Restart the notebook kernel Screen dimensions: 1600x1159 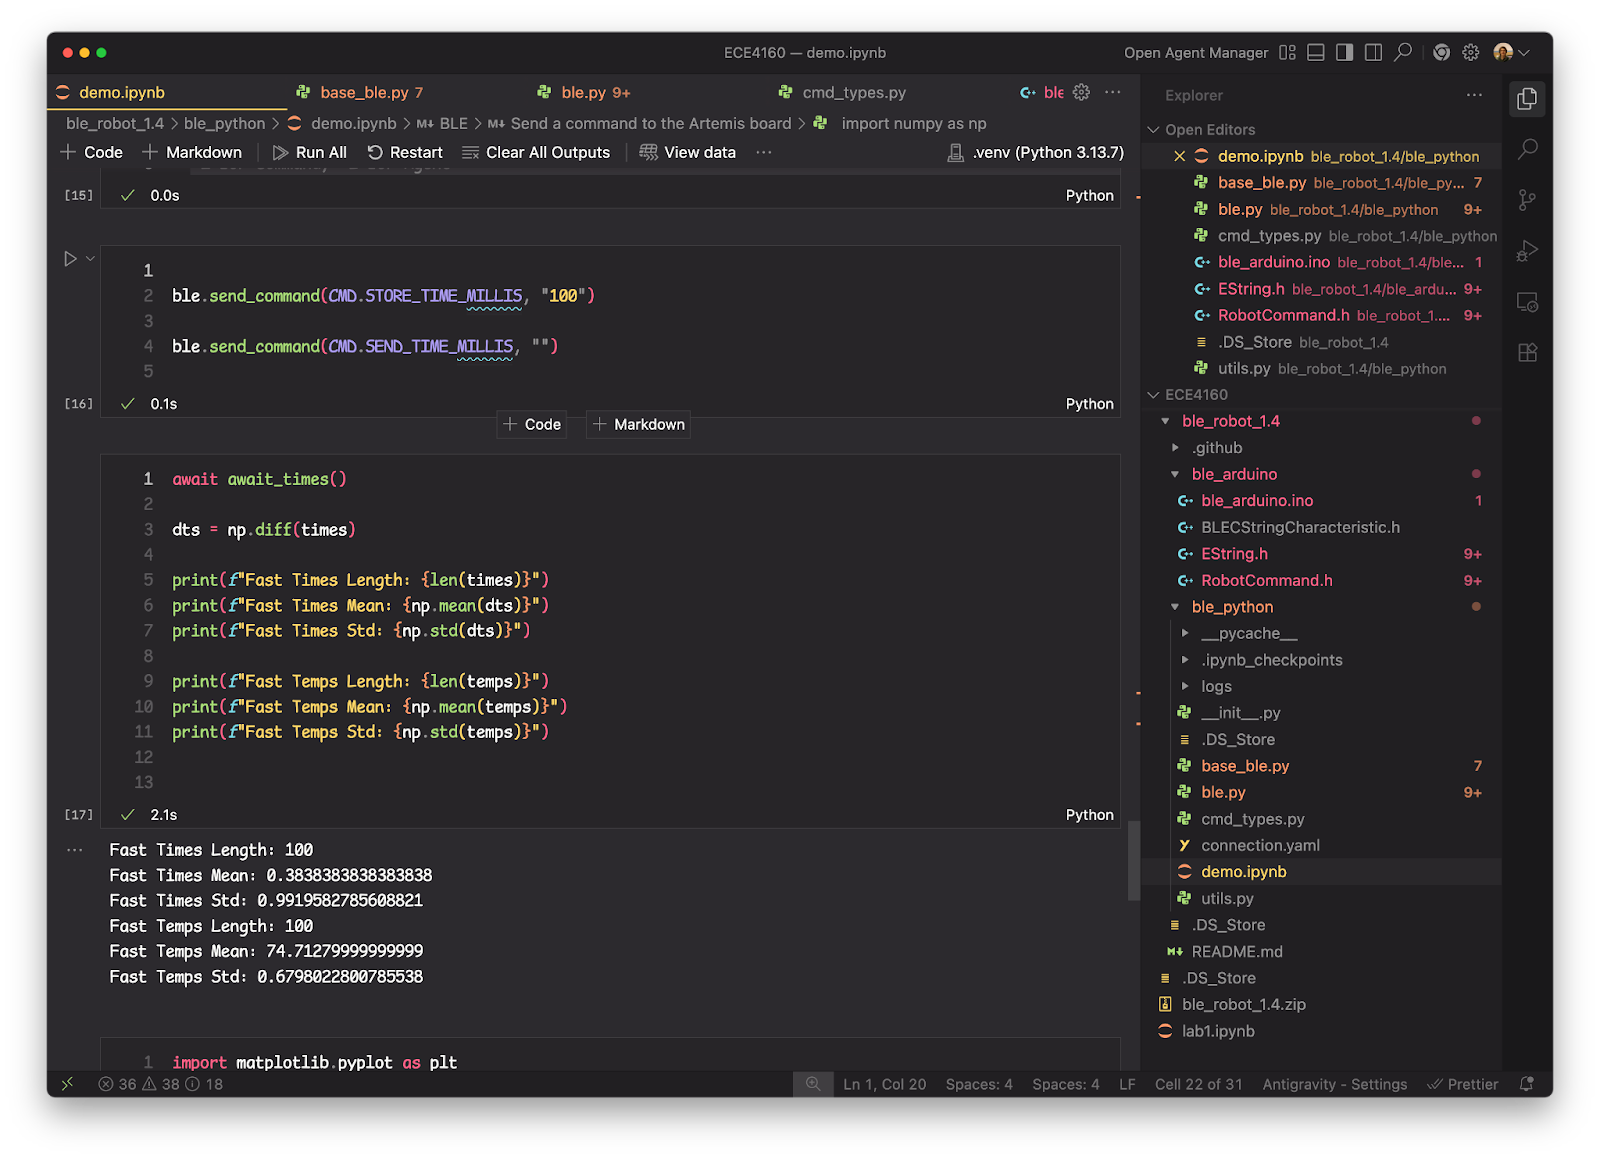tap(405, 152)
